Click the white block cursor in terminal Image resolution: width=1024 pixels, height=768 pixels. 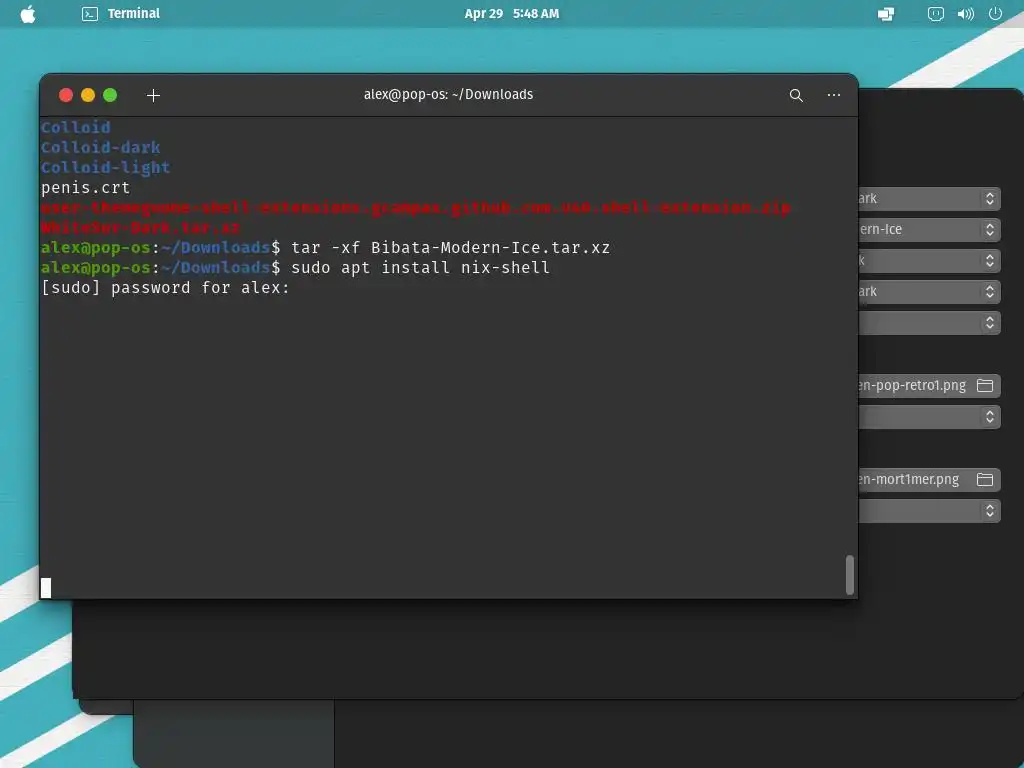[46, 588]
